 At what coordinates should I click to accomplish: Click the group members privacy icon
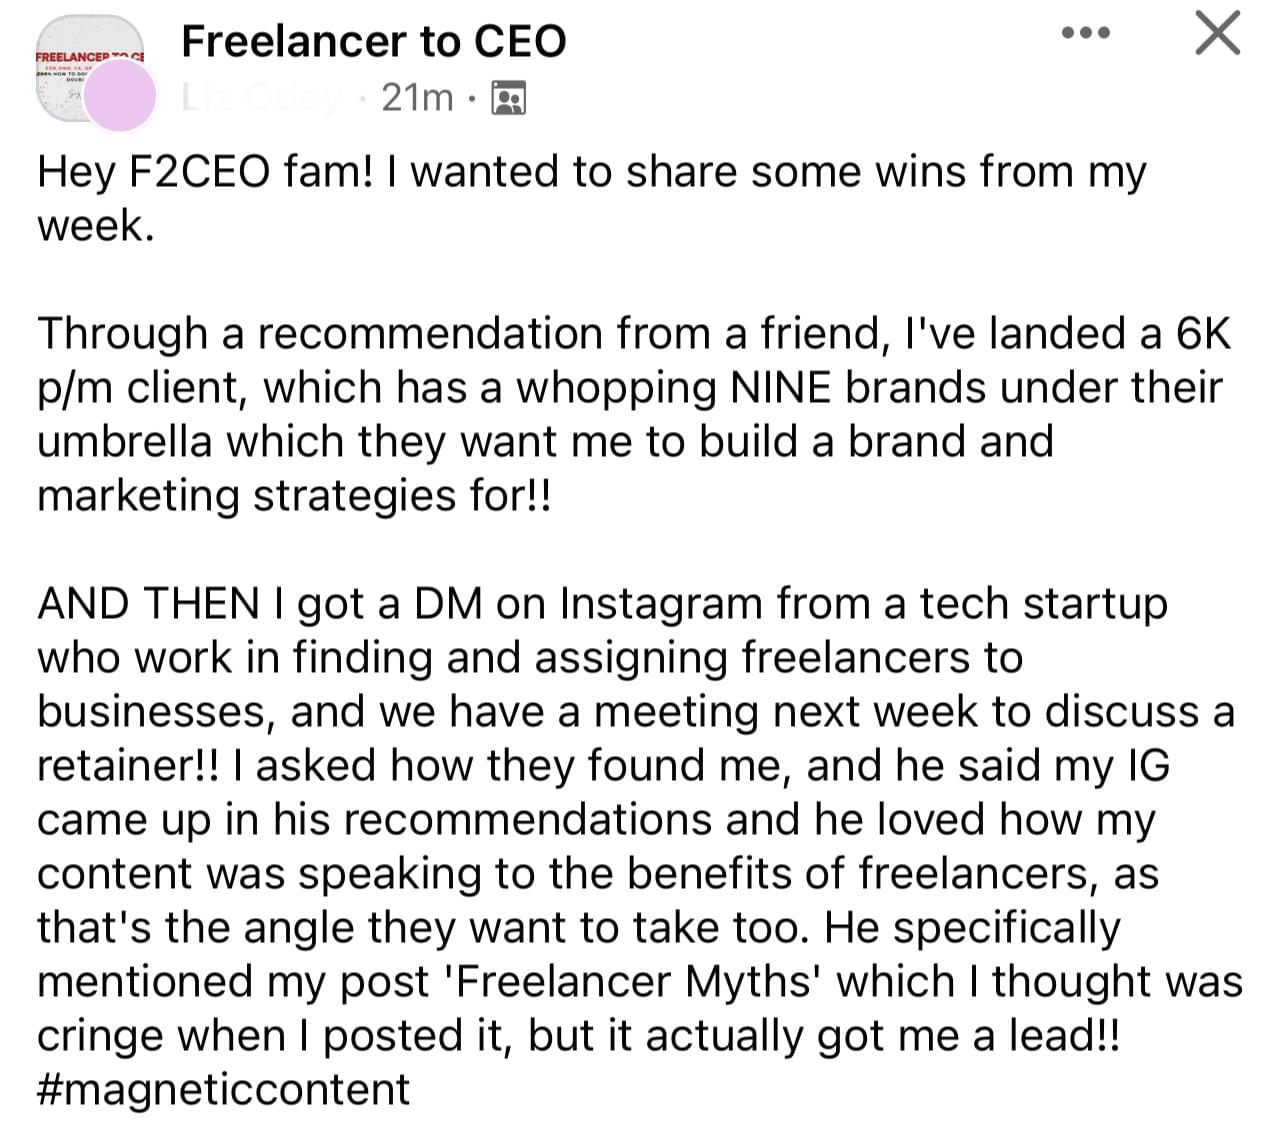pos(510,98)
